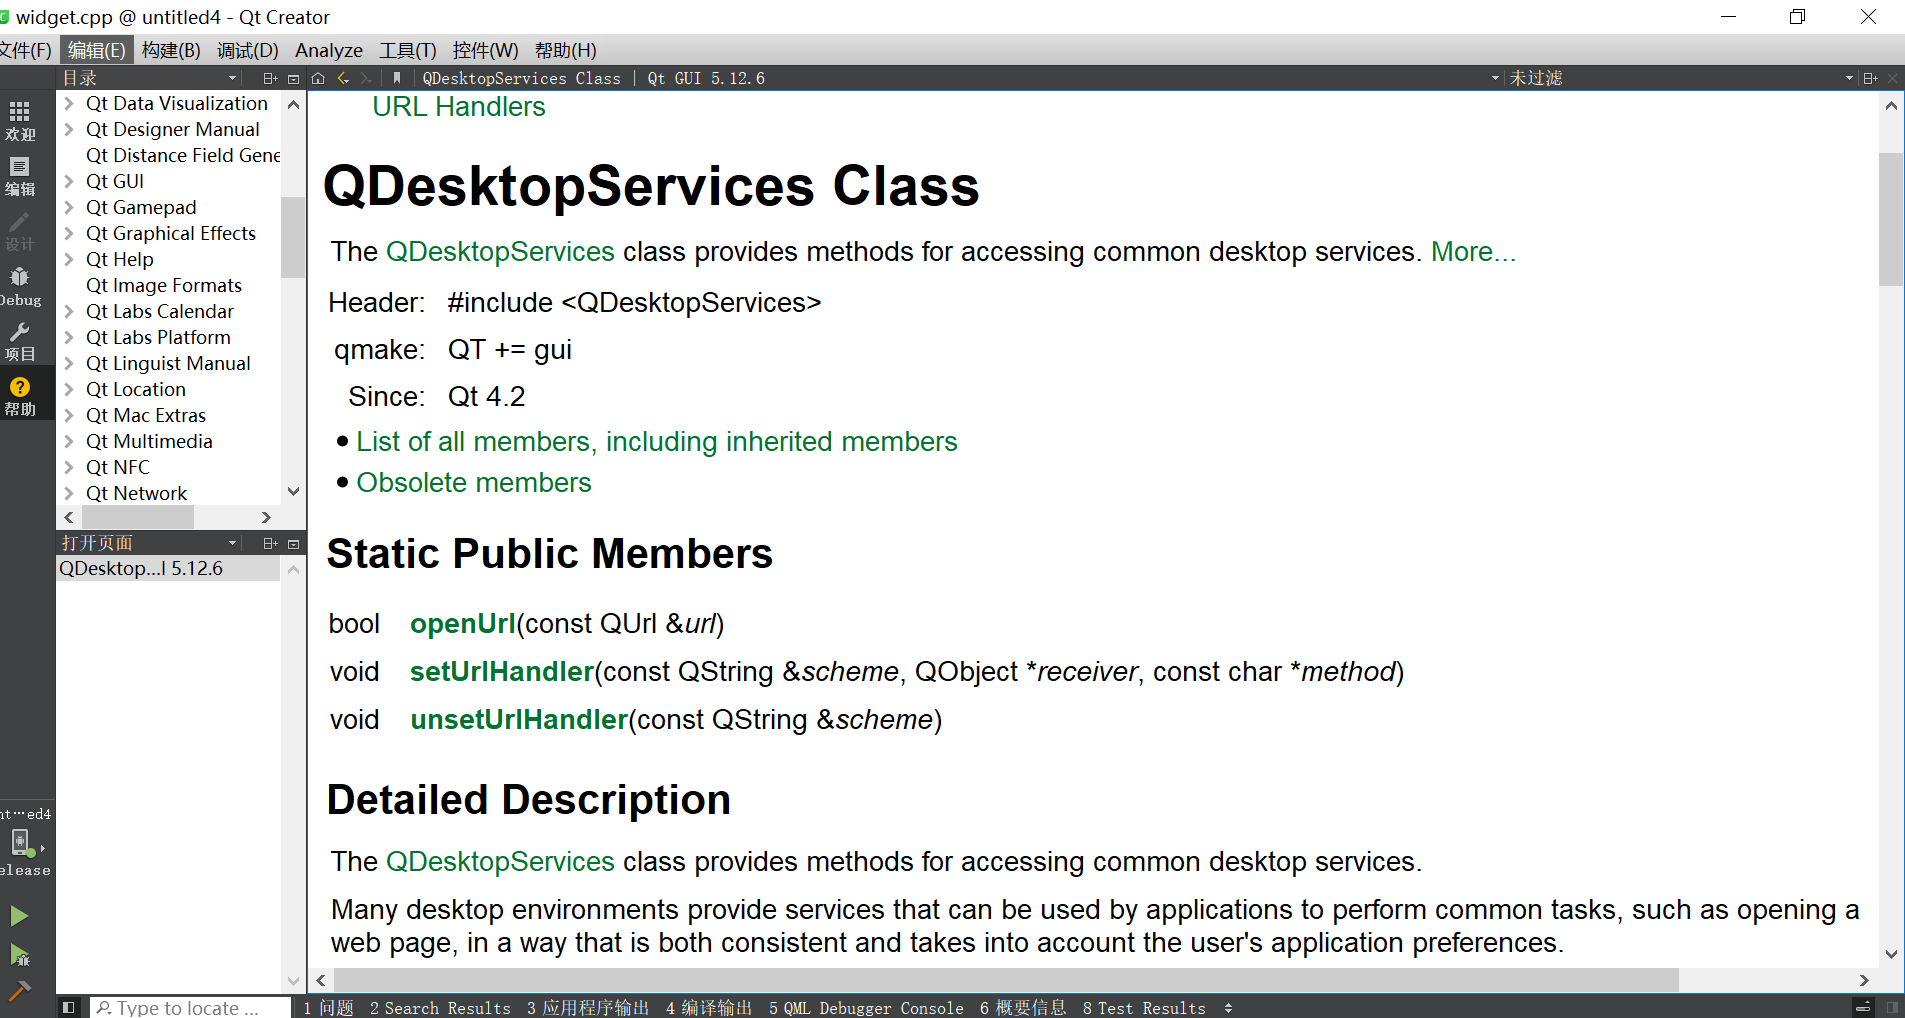Viewport: 1905px width, 1018px height.
Task: Open the Analyze menu
Action: [x=329, y=50]
